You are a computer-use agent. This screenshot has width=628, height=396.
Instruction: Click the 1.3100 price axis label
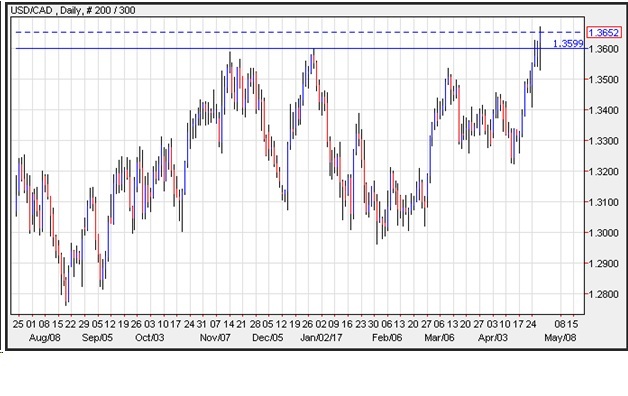604,202
